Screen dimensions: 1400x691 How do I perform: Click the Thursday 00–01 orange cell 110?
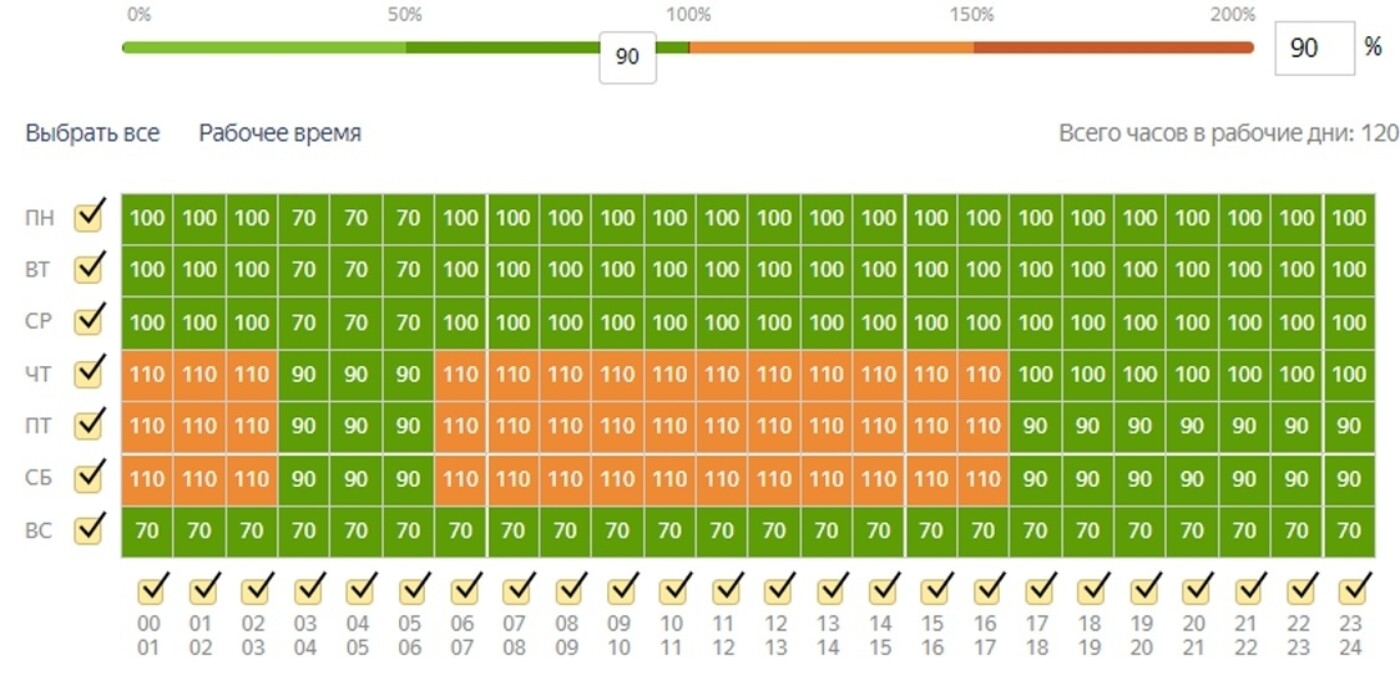coord(147,374)
